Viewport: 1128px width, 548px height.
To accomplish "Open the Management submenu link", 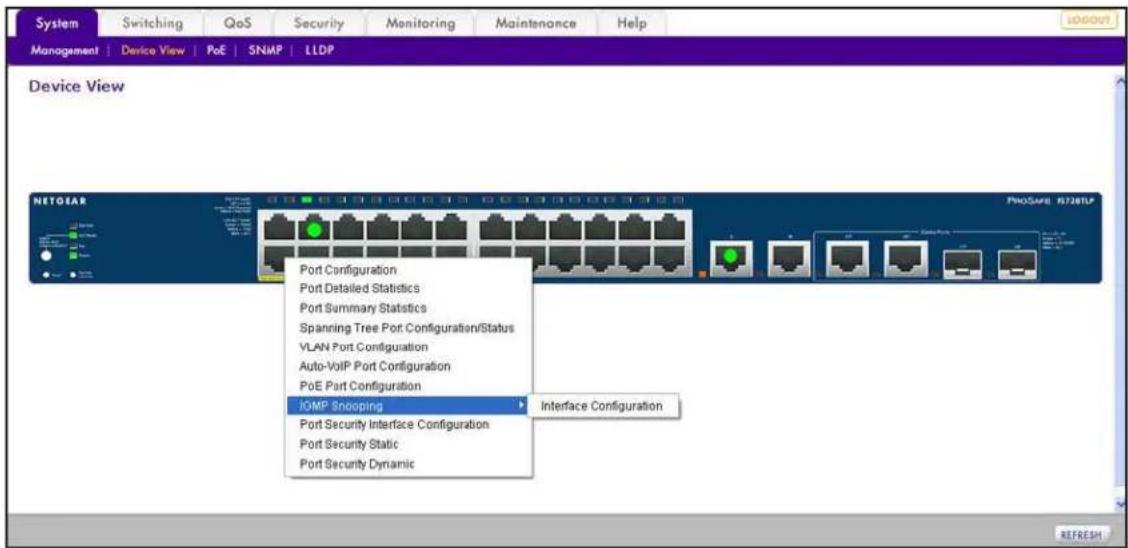I will pyautogui.click(x=63, y=51).
